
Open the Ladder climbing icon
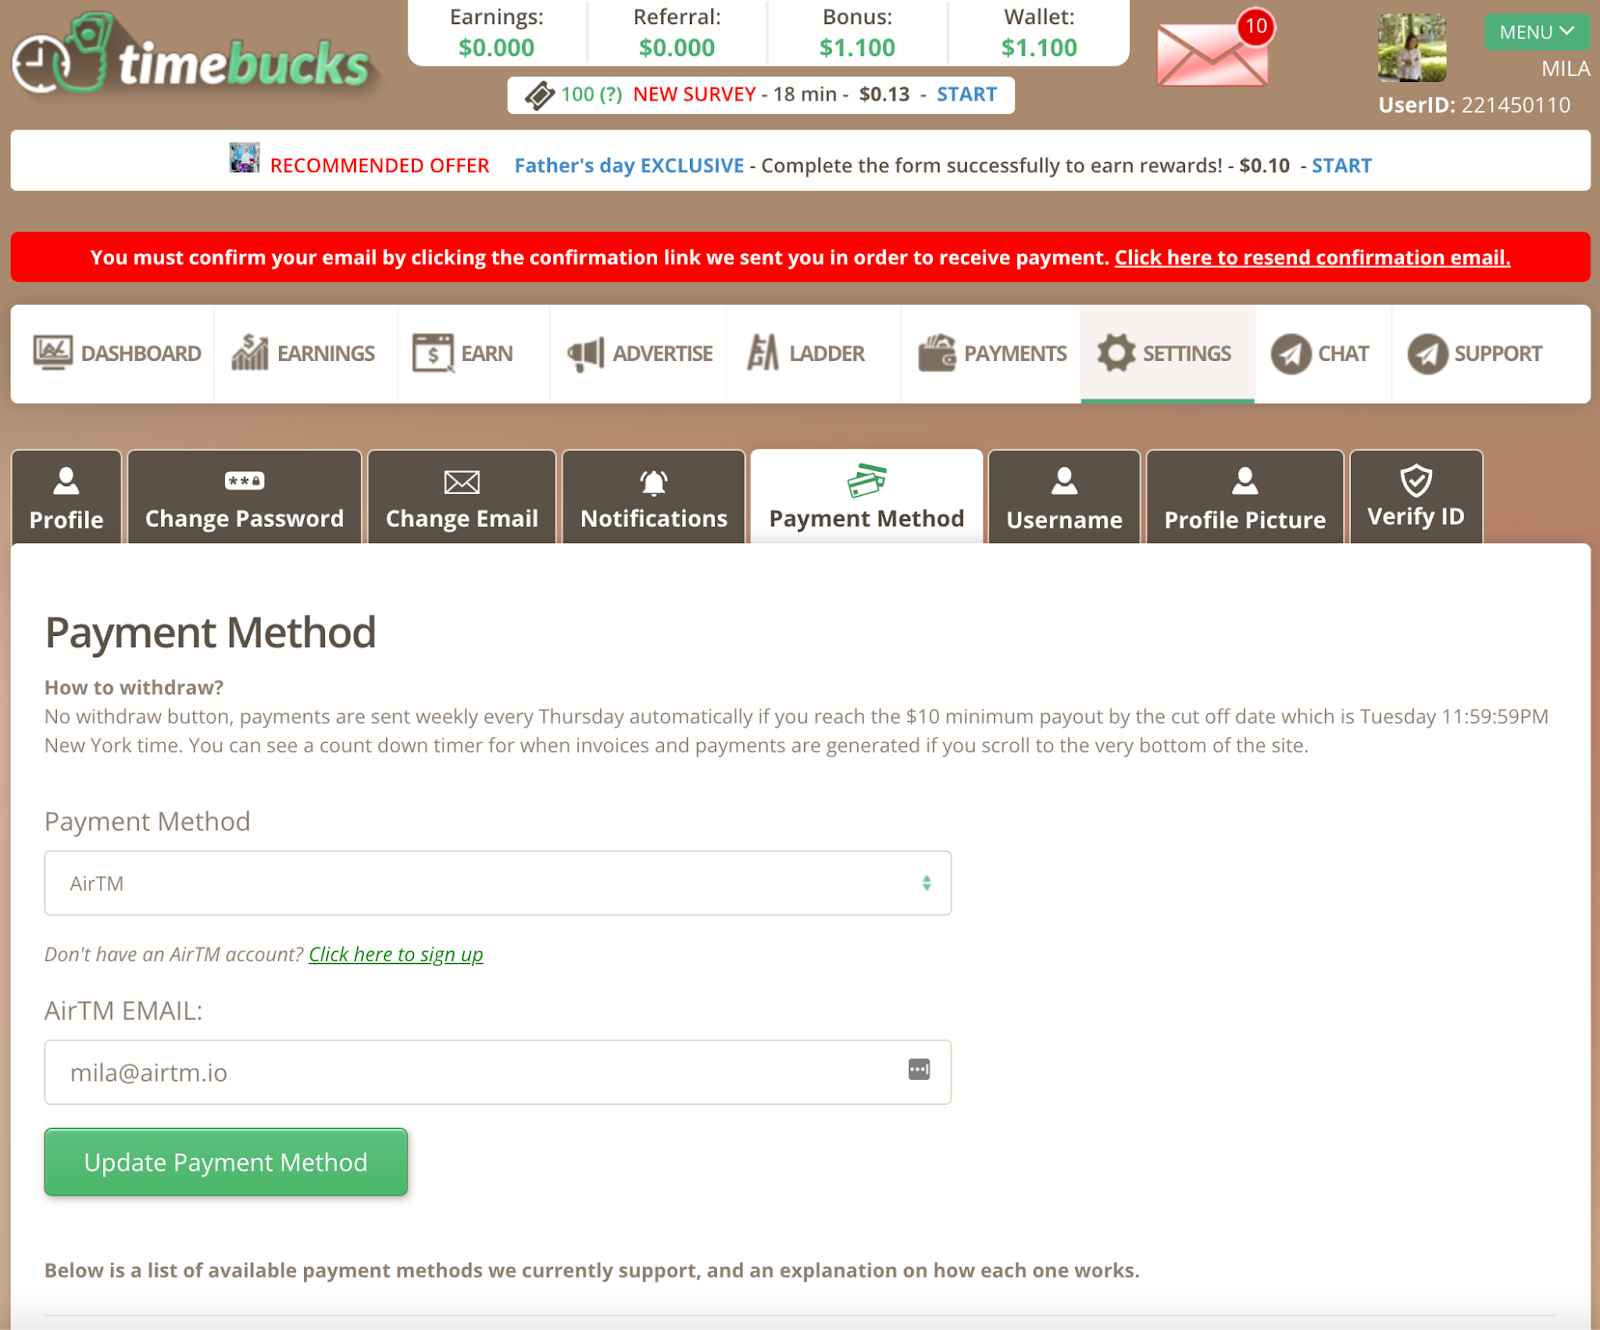762,352
